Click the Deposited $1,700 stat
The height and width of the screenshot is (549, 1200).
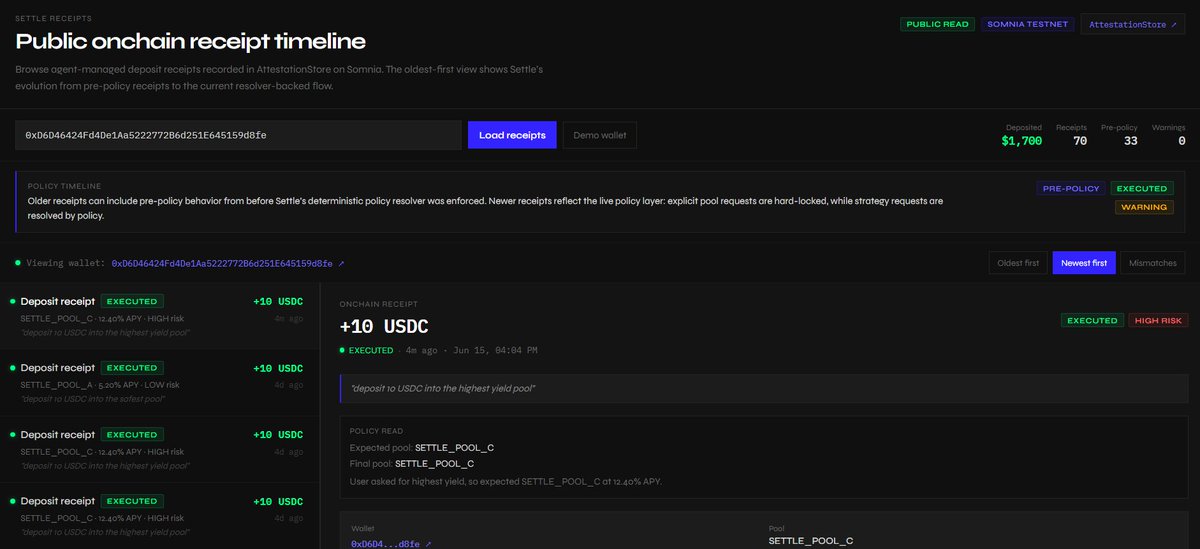click(1021, 135)
